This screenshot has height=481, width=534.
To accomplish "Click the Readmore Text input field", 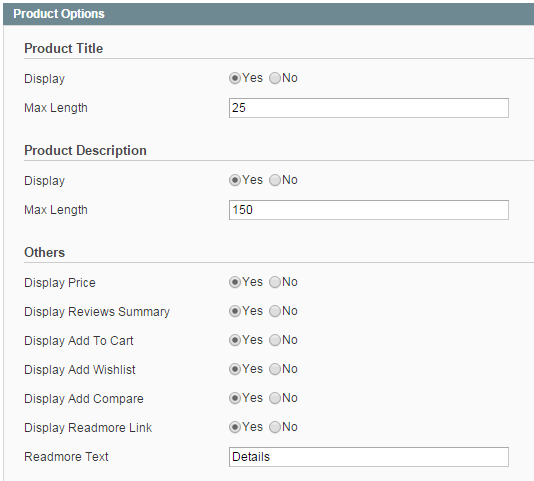I will tap(369, 457).
